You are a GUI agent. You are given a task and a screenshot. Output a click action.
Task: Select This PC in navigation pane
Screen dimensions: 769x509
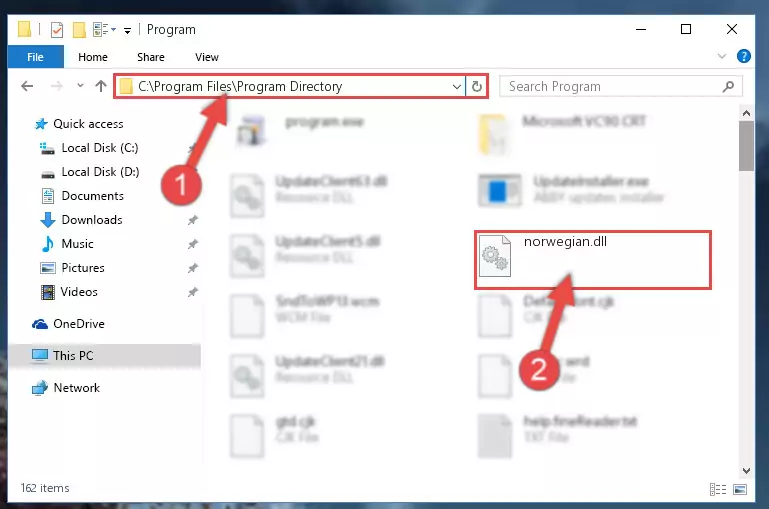coord(73,356)
